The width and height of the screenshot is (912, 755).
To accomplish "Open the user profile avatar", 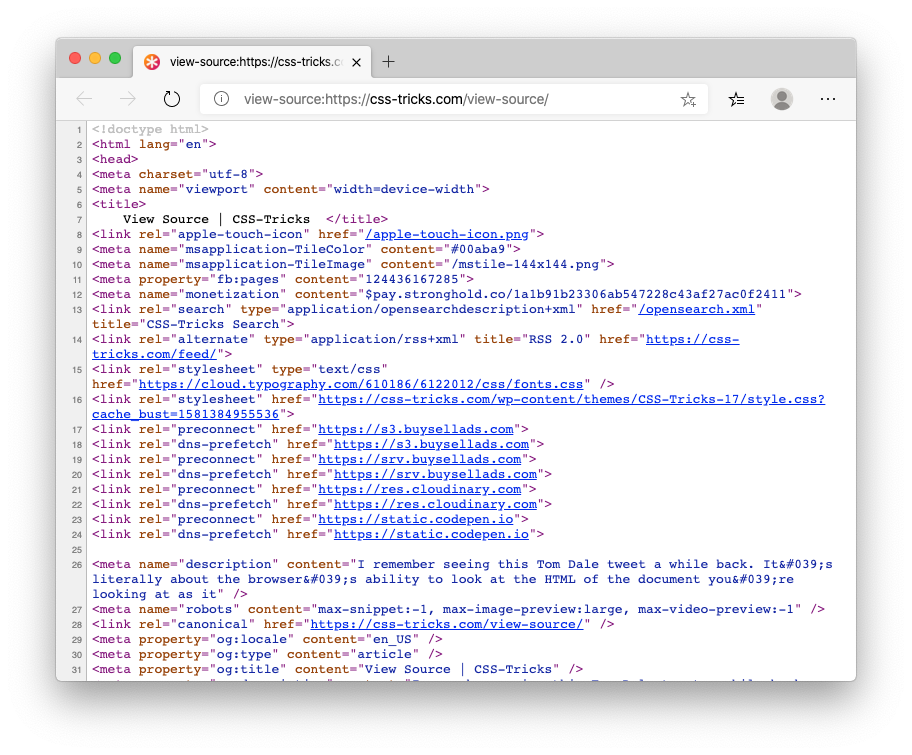I will [782, 99].
